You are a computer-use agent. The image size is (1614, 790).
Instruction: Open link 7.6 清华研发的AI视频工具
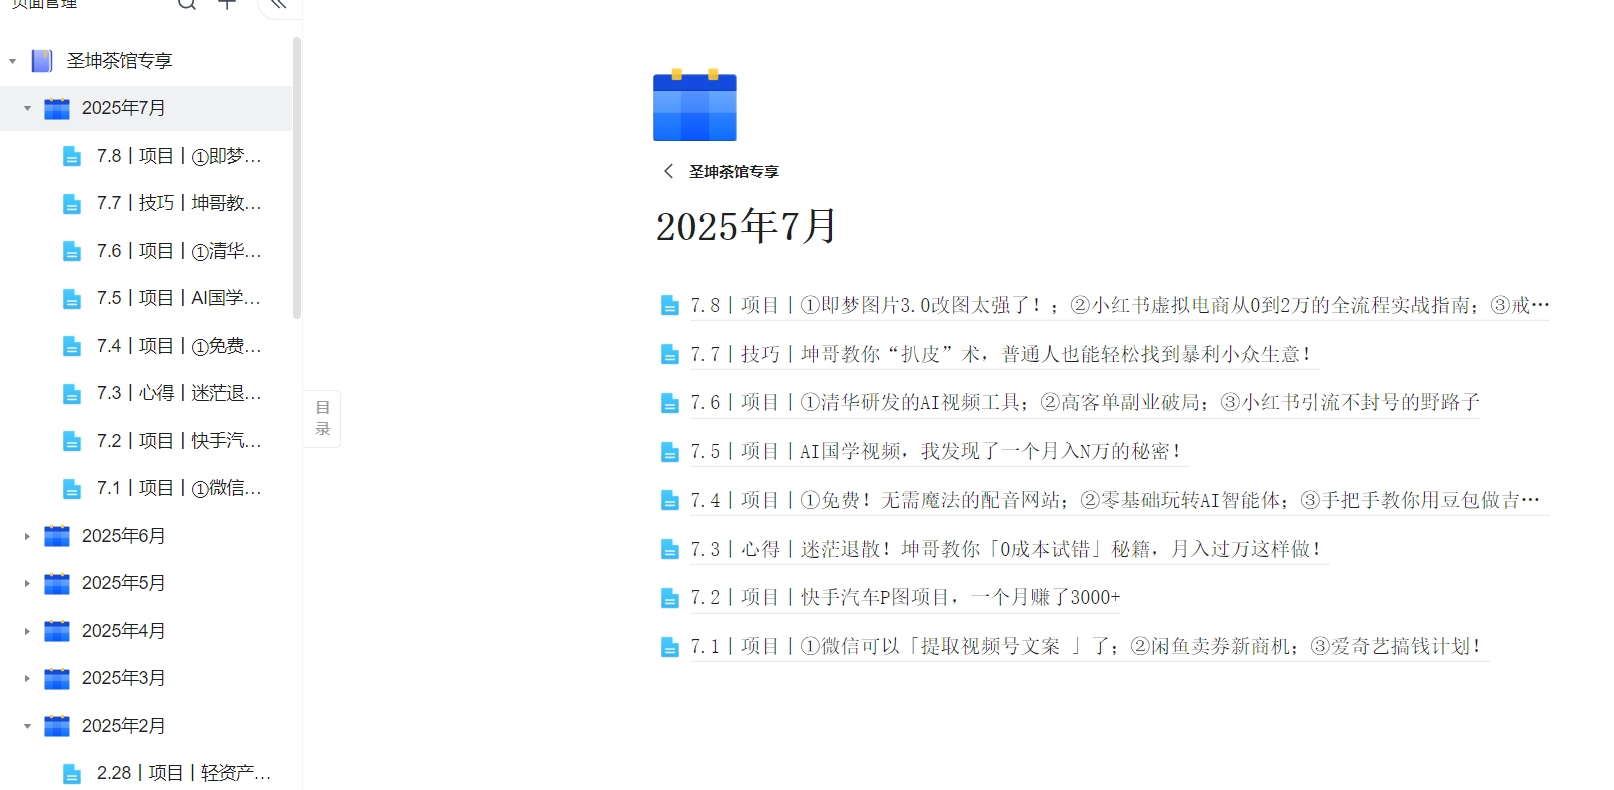point(1085,402)
